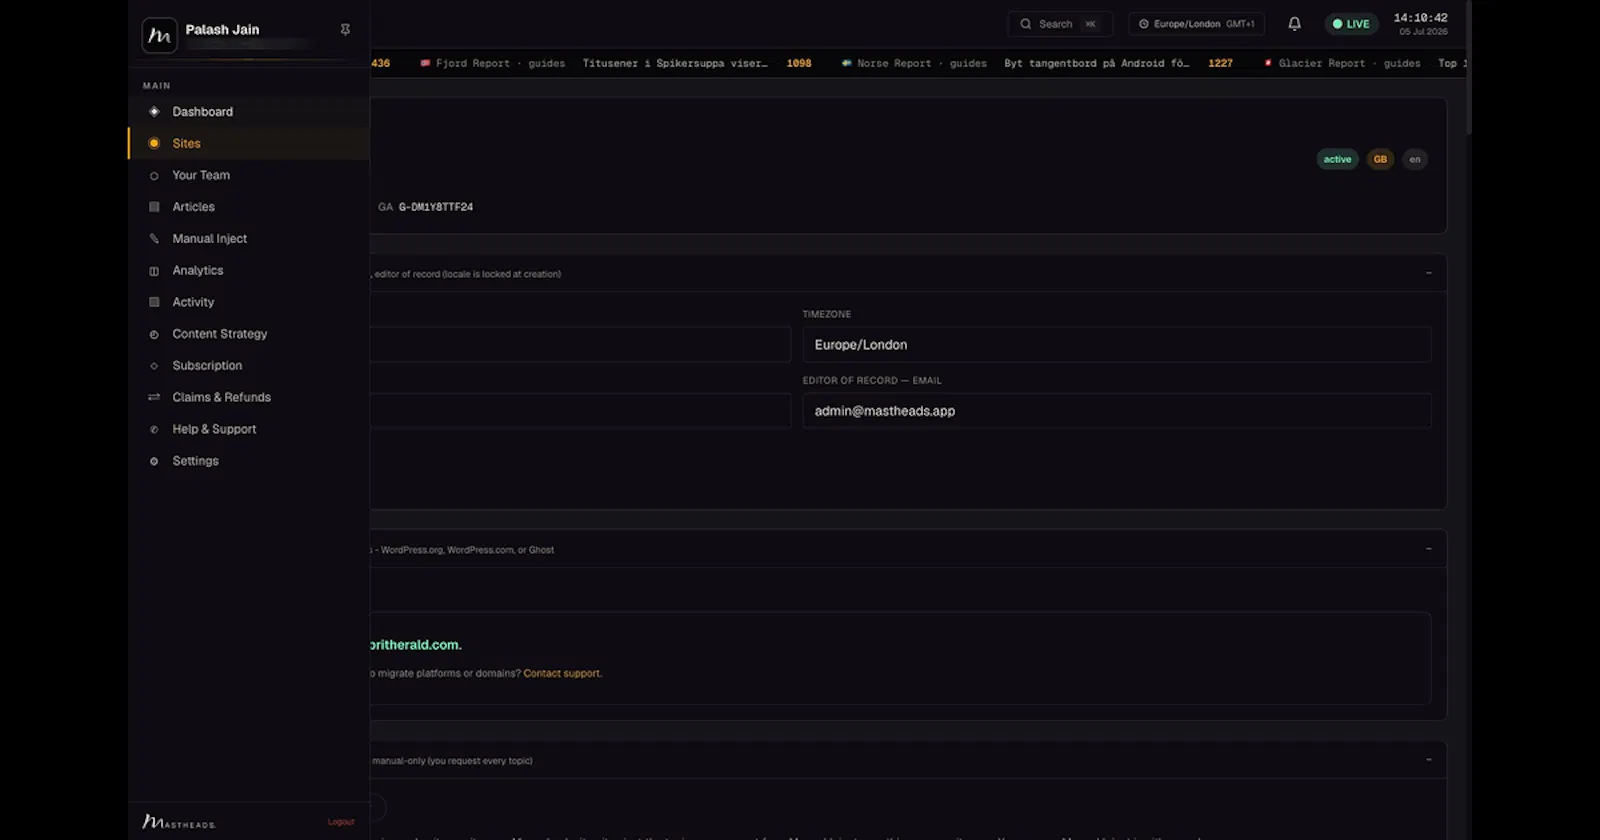This screenshot has width=1600, height=840.
Task: Open Settings in the sidebar
Action: [249, 461]
